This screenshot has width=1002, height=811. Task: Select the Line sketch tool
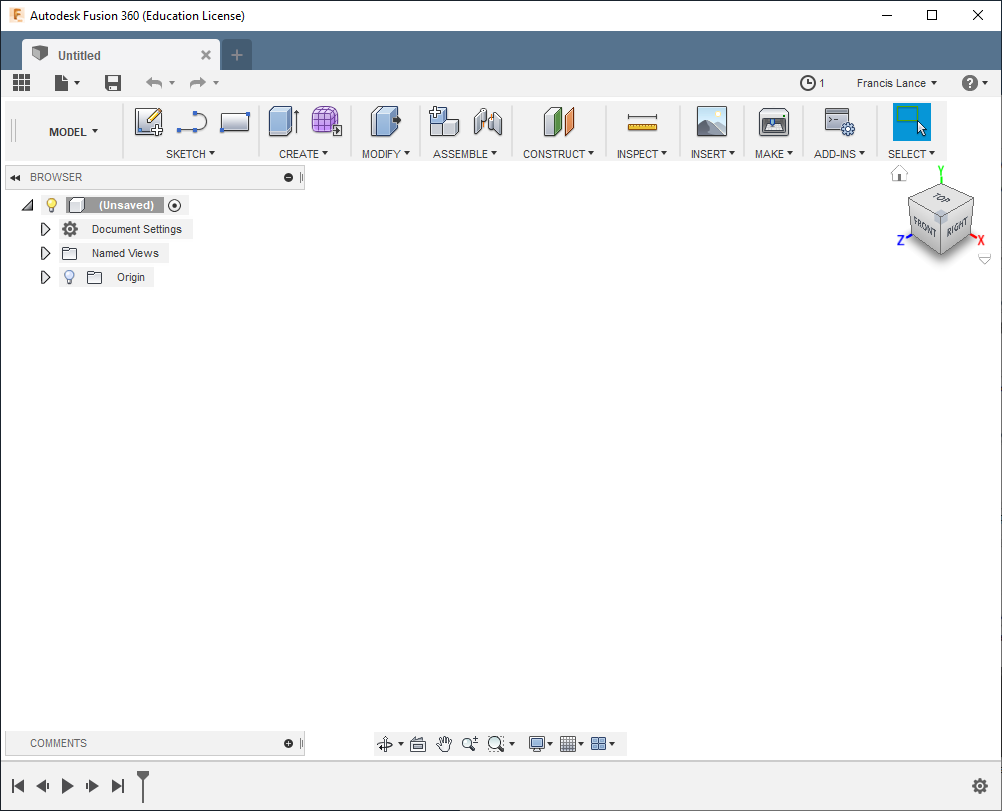pos(192,121)
